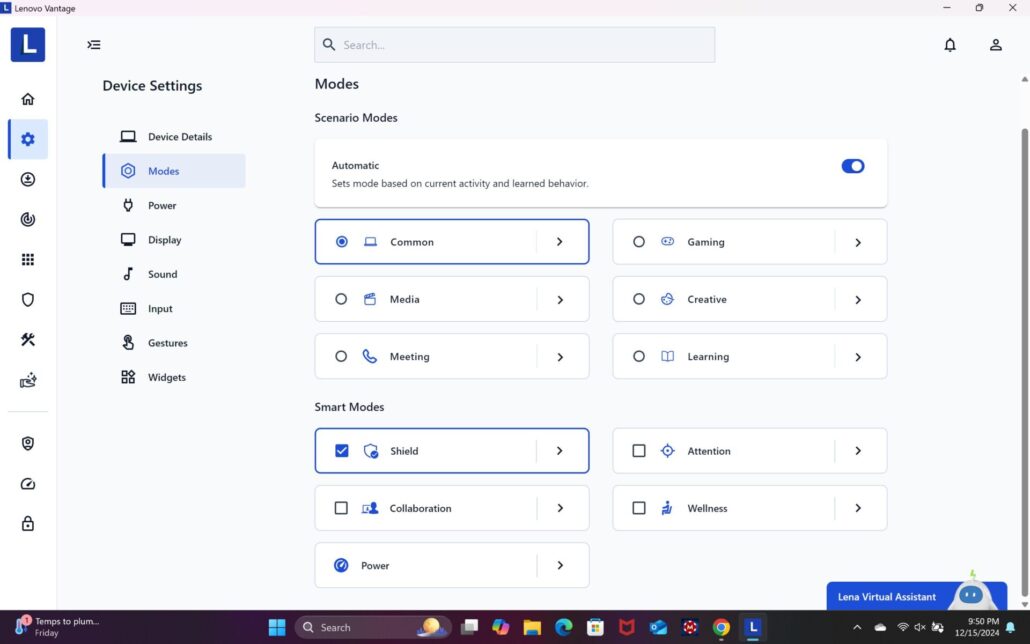Select the Meeting mode radio button
The image size is (1030, 644).
pos(341,356)
